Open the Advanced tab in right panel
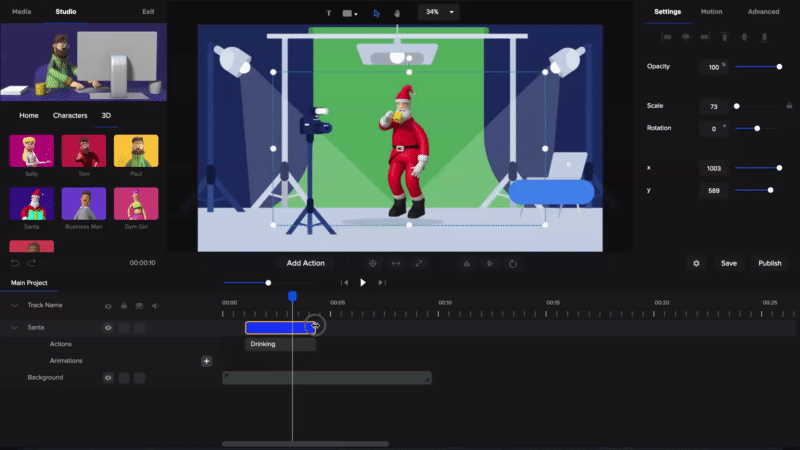The image size is (800, 450). coord(763,11)
